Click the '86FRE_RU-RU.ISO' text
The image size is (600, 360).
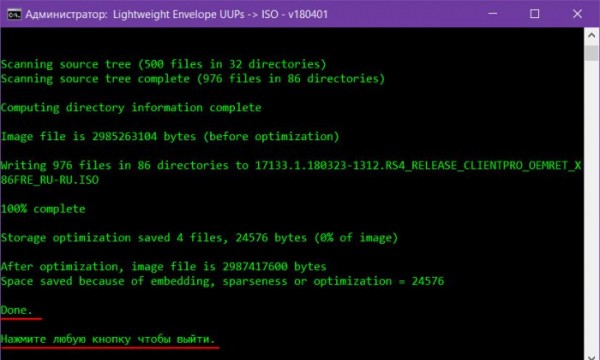coord(50,180)
